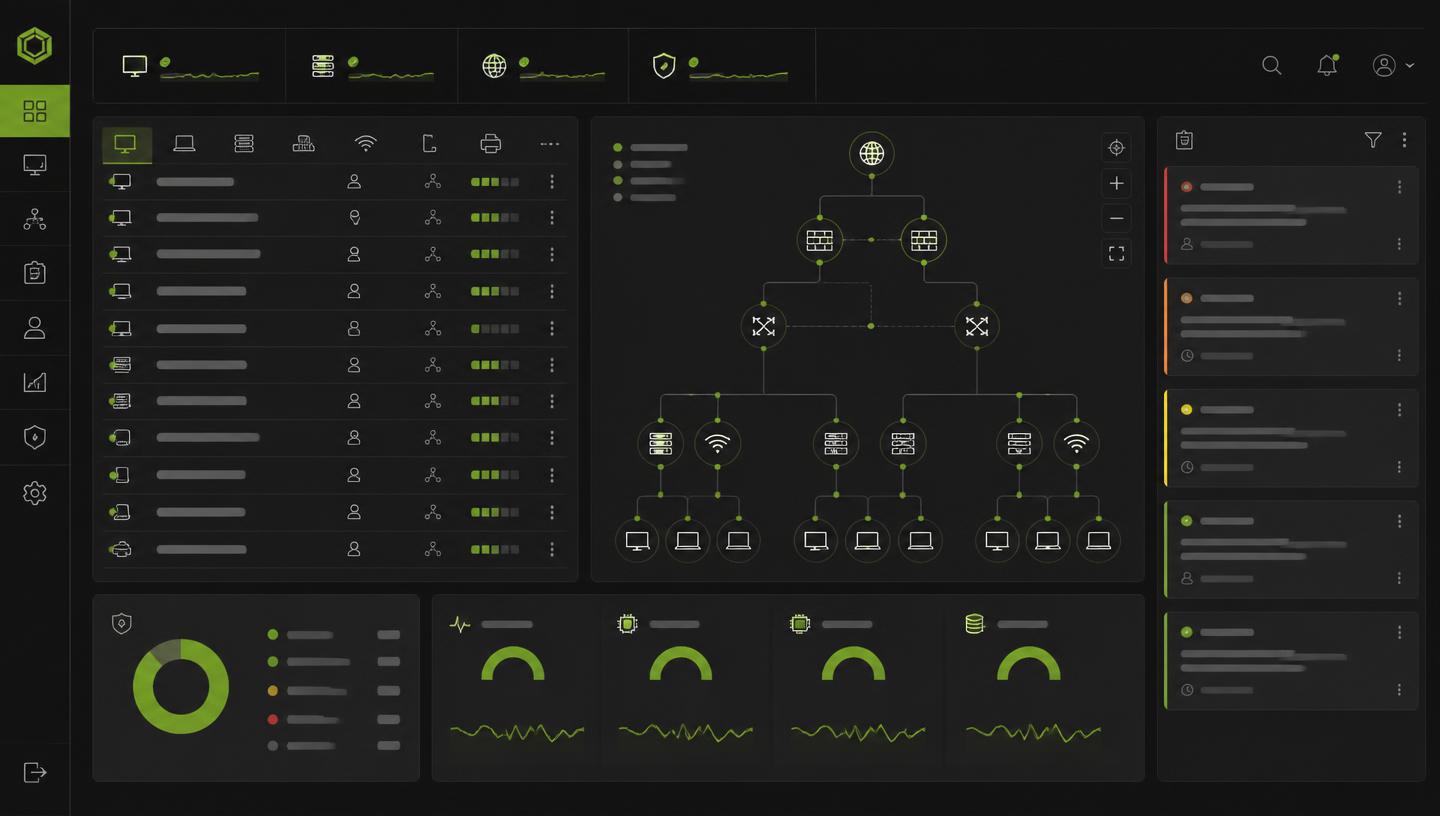Viewport: 1440px width, 816px height.
Task: Zoom in the topology map
Action: point(1117,183)
